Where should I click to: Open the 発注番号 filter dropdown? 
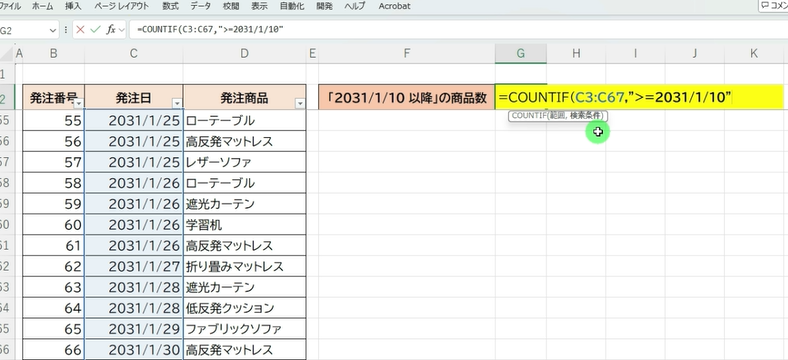pyautogui.click(x=78, y=104)
